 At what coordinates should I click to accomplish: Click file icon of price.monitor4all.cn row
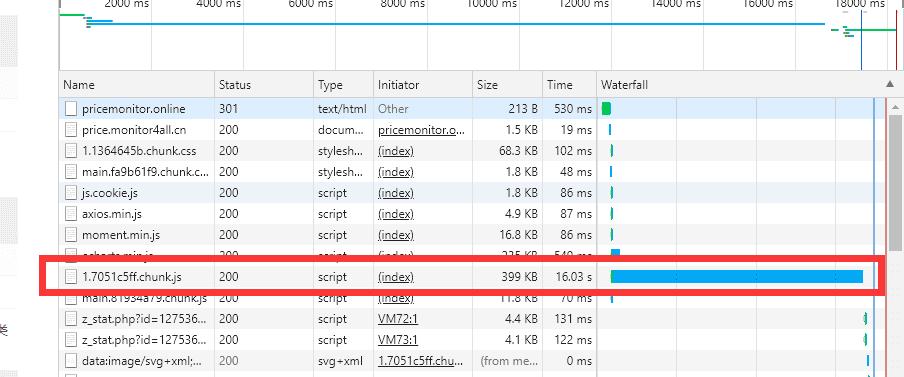pos(70,130)
